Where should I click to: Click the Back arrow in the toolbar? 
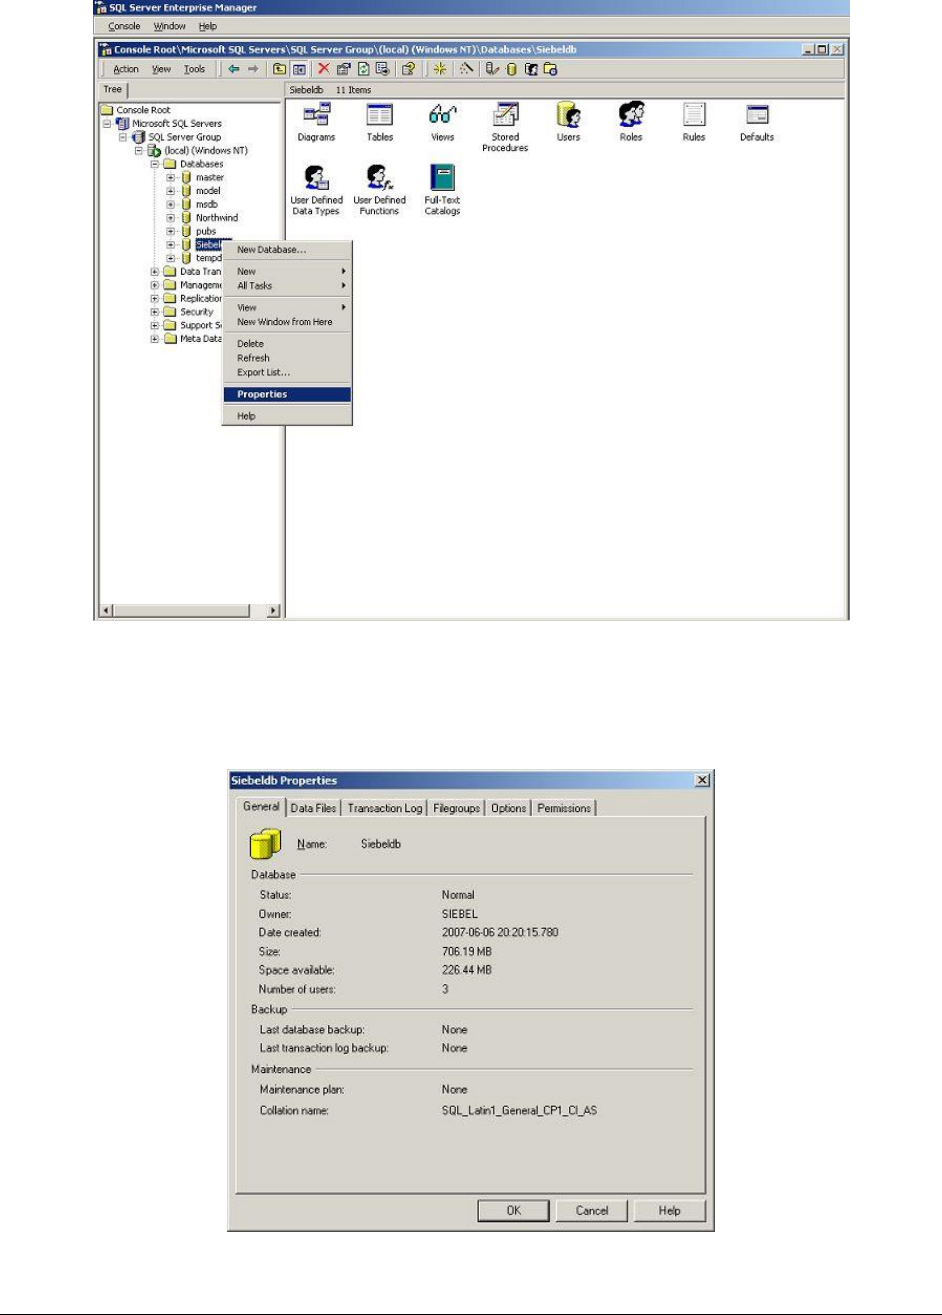click(x=233, y=69)
